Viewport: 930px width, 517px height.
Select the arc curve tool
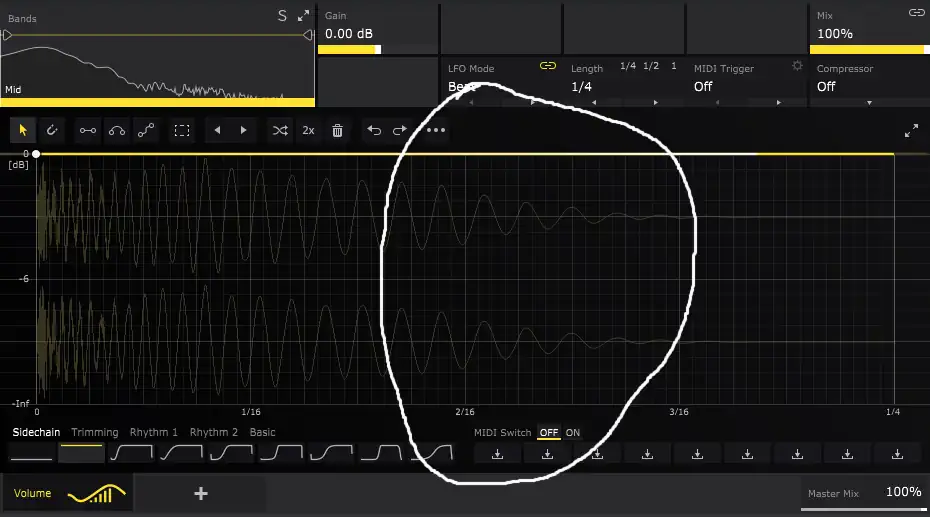117,130
